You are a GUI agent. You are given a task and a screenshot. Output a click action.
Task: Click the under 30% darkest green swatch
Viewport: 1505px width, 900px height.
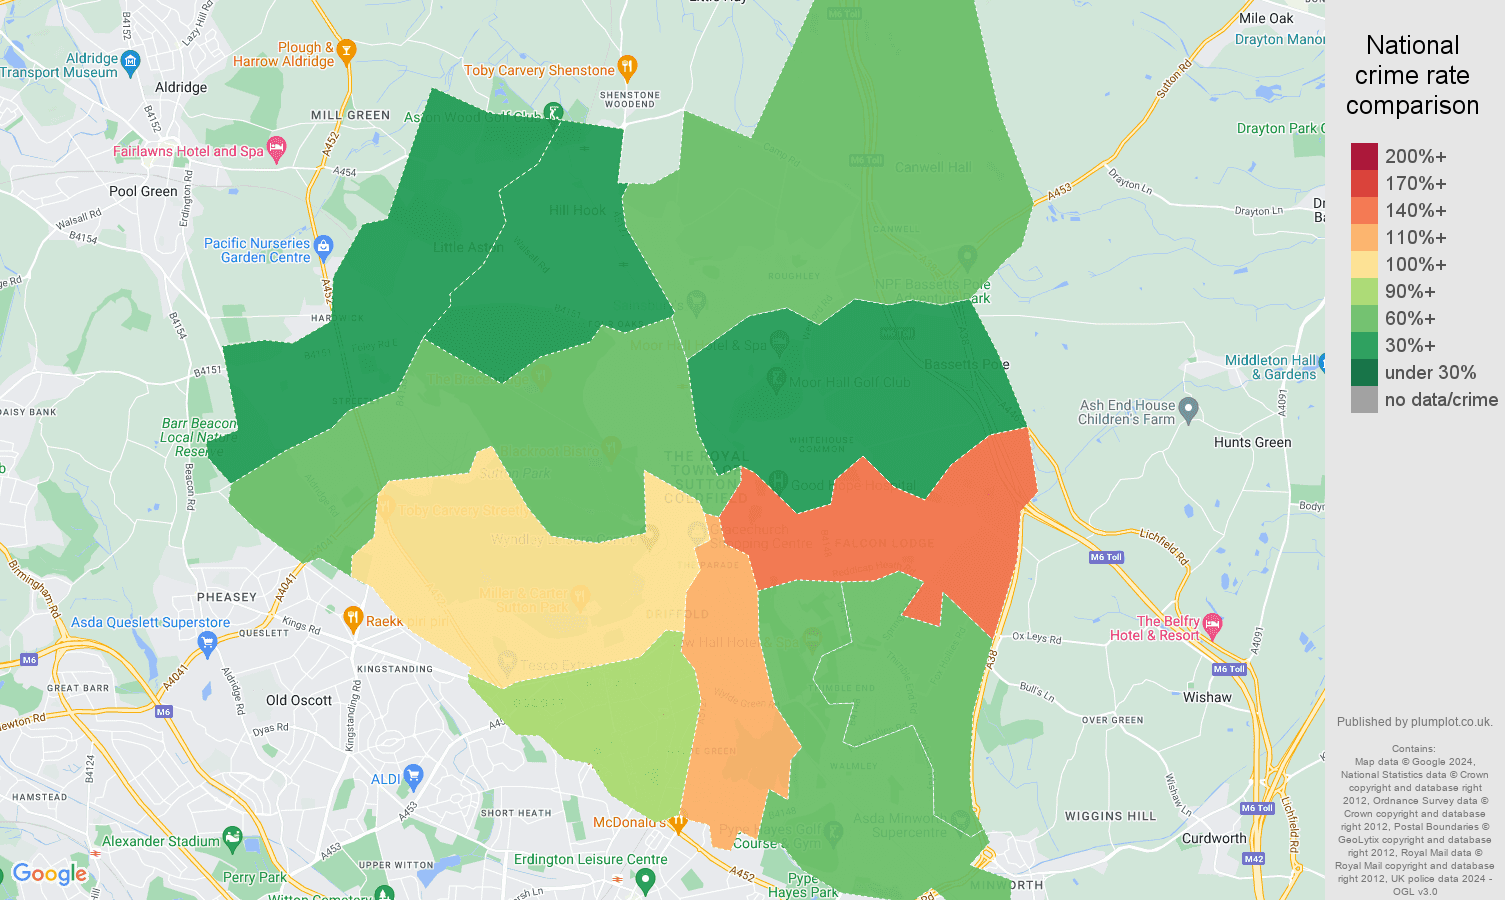tap(1364, 372)
